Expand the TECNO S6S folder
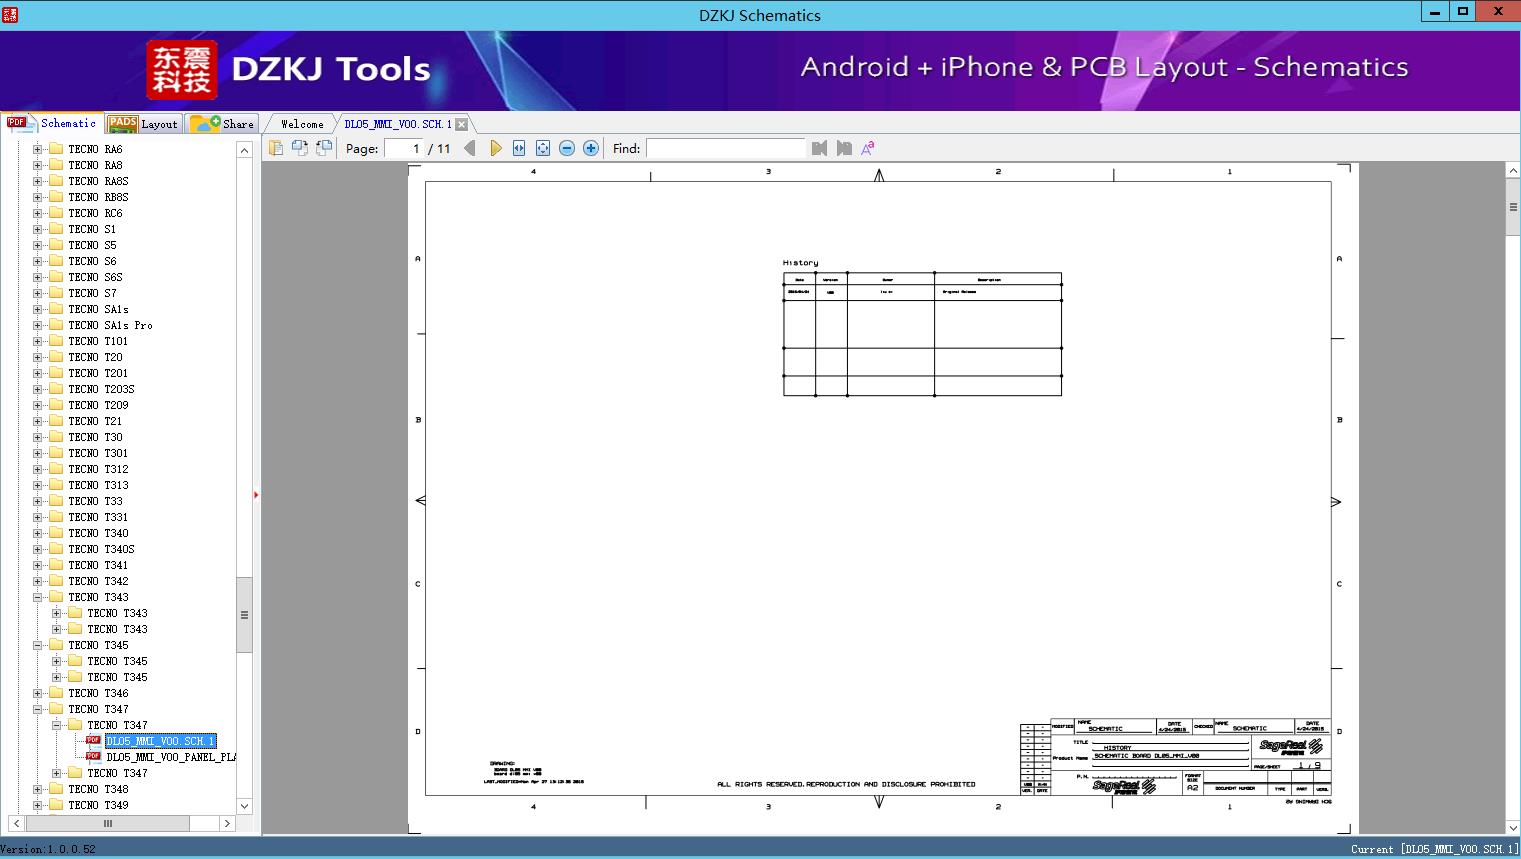 37,277
